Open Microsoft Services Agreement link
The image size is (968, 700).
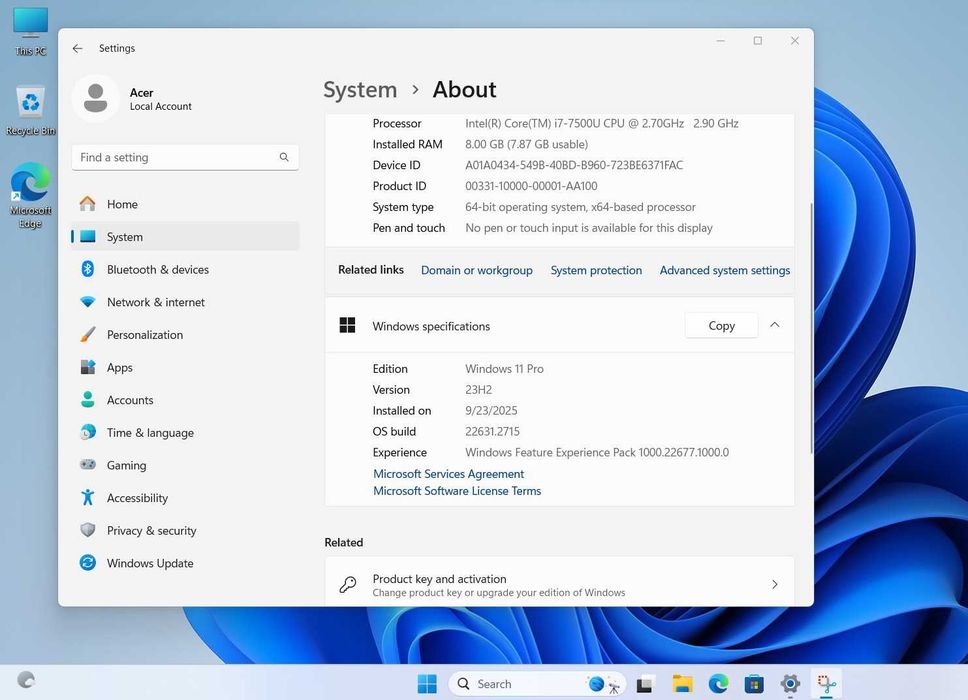pos(448,473)
